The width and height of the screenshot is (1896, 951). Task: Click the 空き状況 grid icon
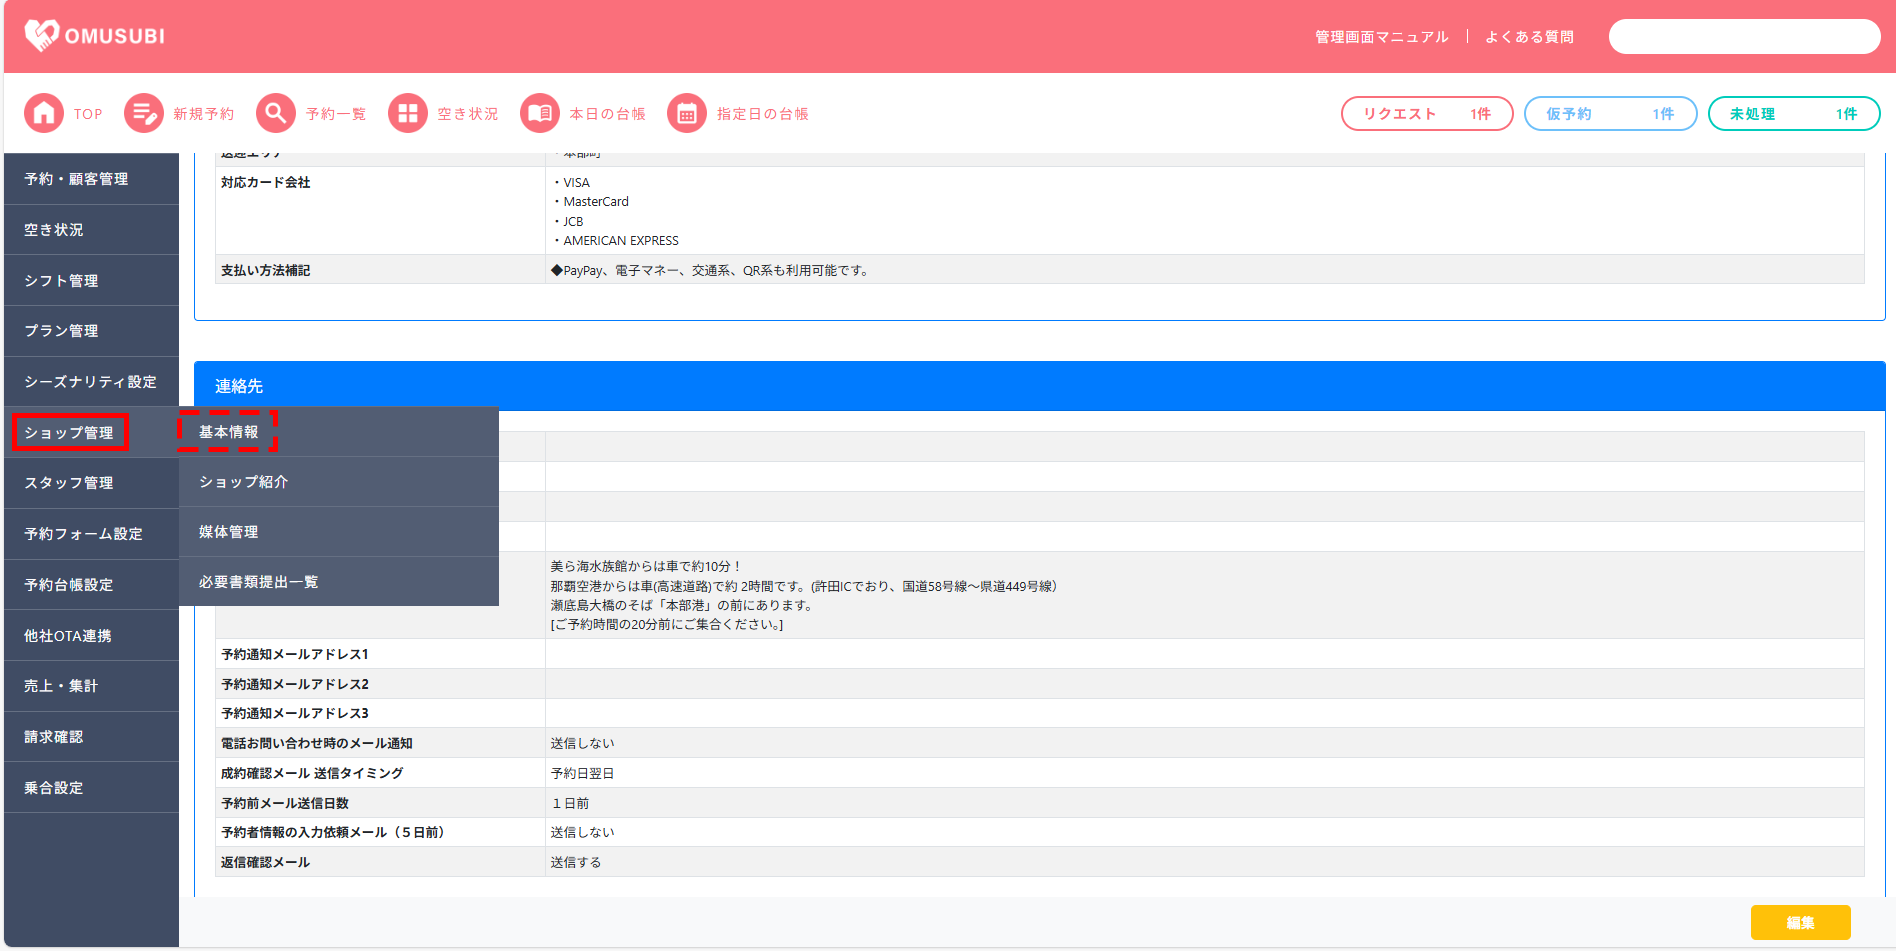pos(408,114)
